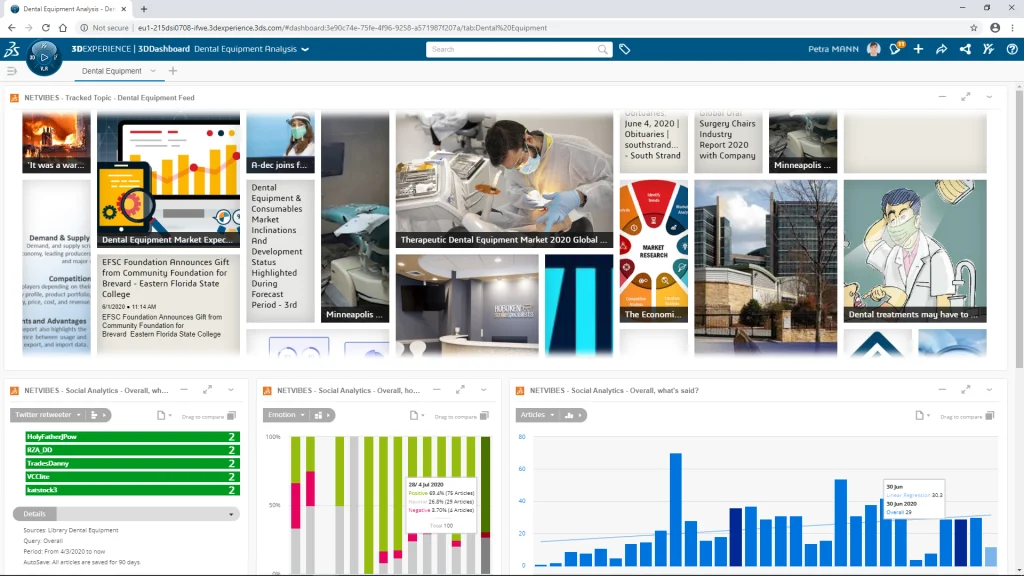The image size is (1024, 576).
Task: Open Articles metric dropdown
Action: coord(537,415)
